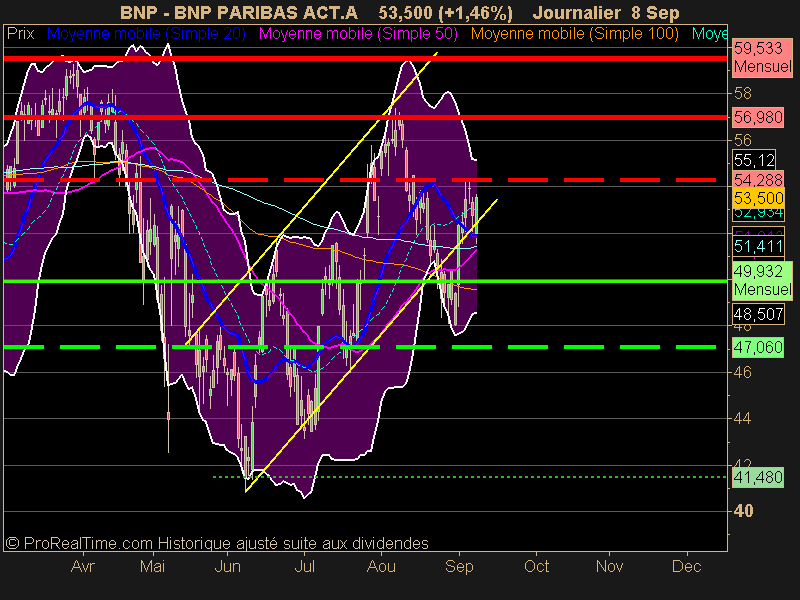This screenshot has width=800, height=600.
Task: Select the 48,507 lower band value label
Action: pyautogui.click(x=758, y=314)
